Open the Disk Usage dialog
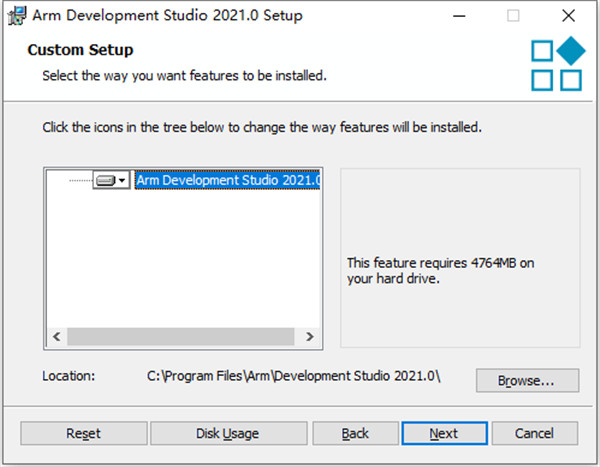This screenshot has width=600, height=467. 227,433
